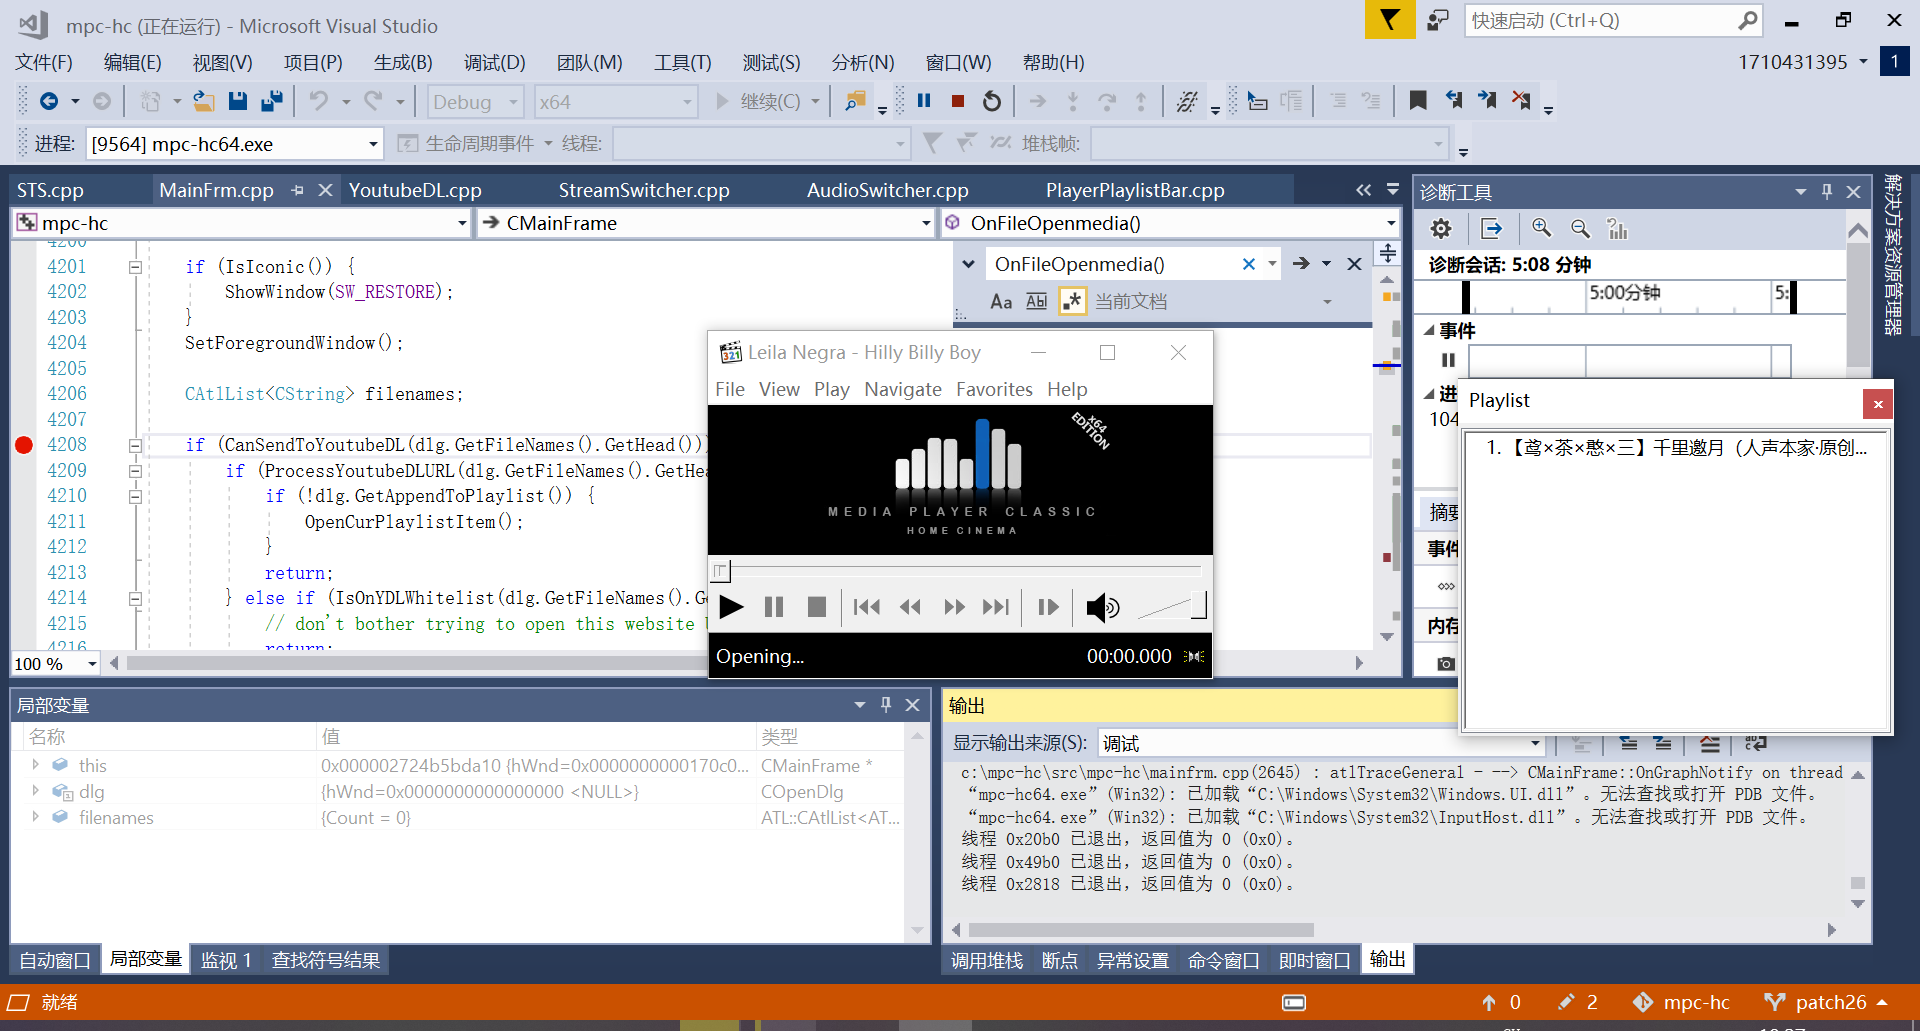Viewport: 1931px width, 1031px height.
Task: Click the Save All icon
Action: (x=271, y=100)
